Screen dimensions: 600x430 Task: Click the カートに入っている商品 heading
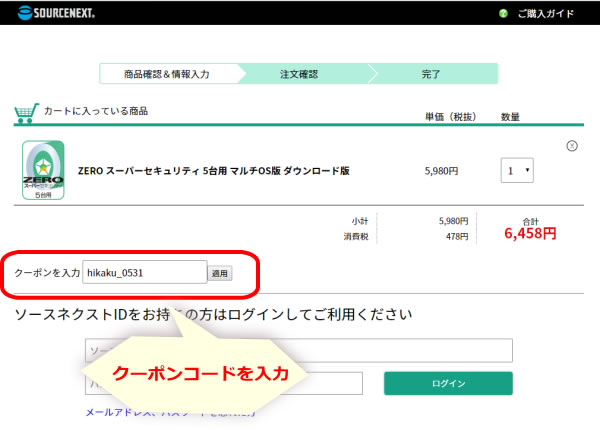point(96,111)
